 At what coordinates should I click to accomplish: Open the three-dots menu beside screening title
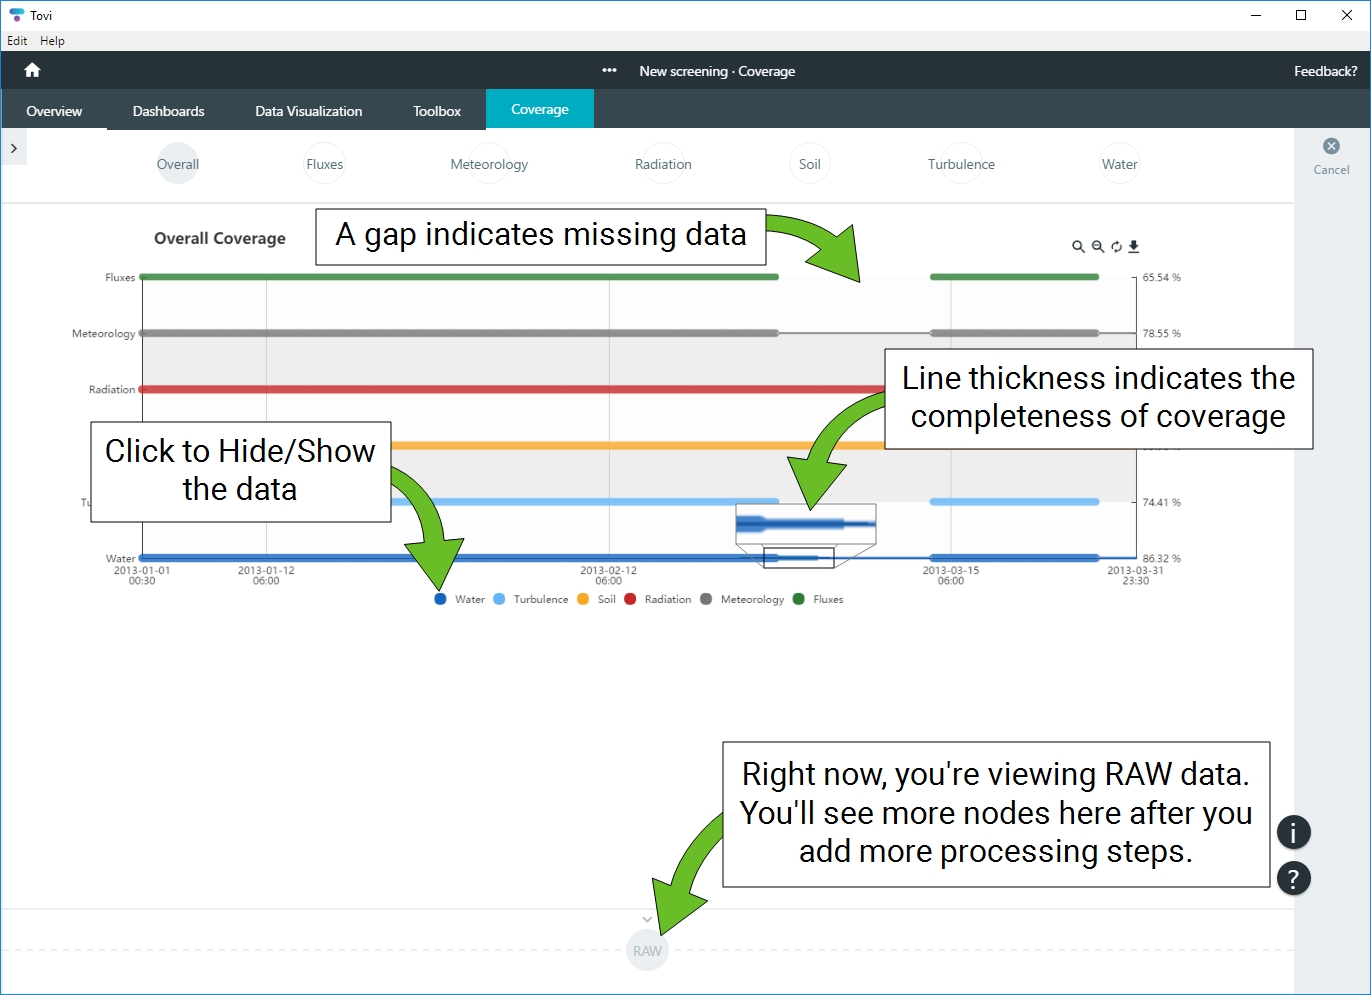pos(609,71)
